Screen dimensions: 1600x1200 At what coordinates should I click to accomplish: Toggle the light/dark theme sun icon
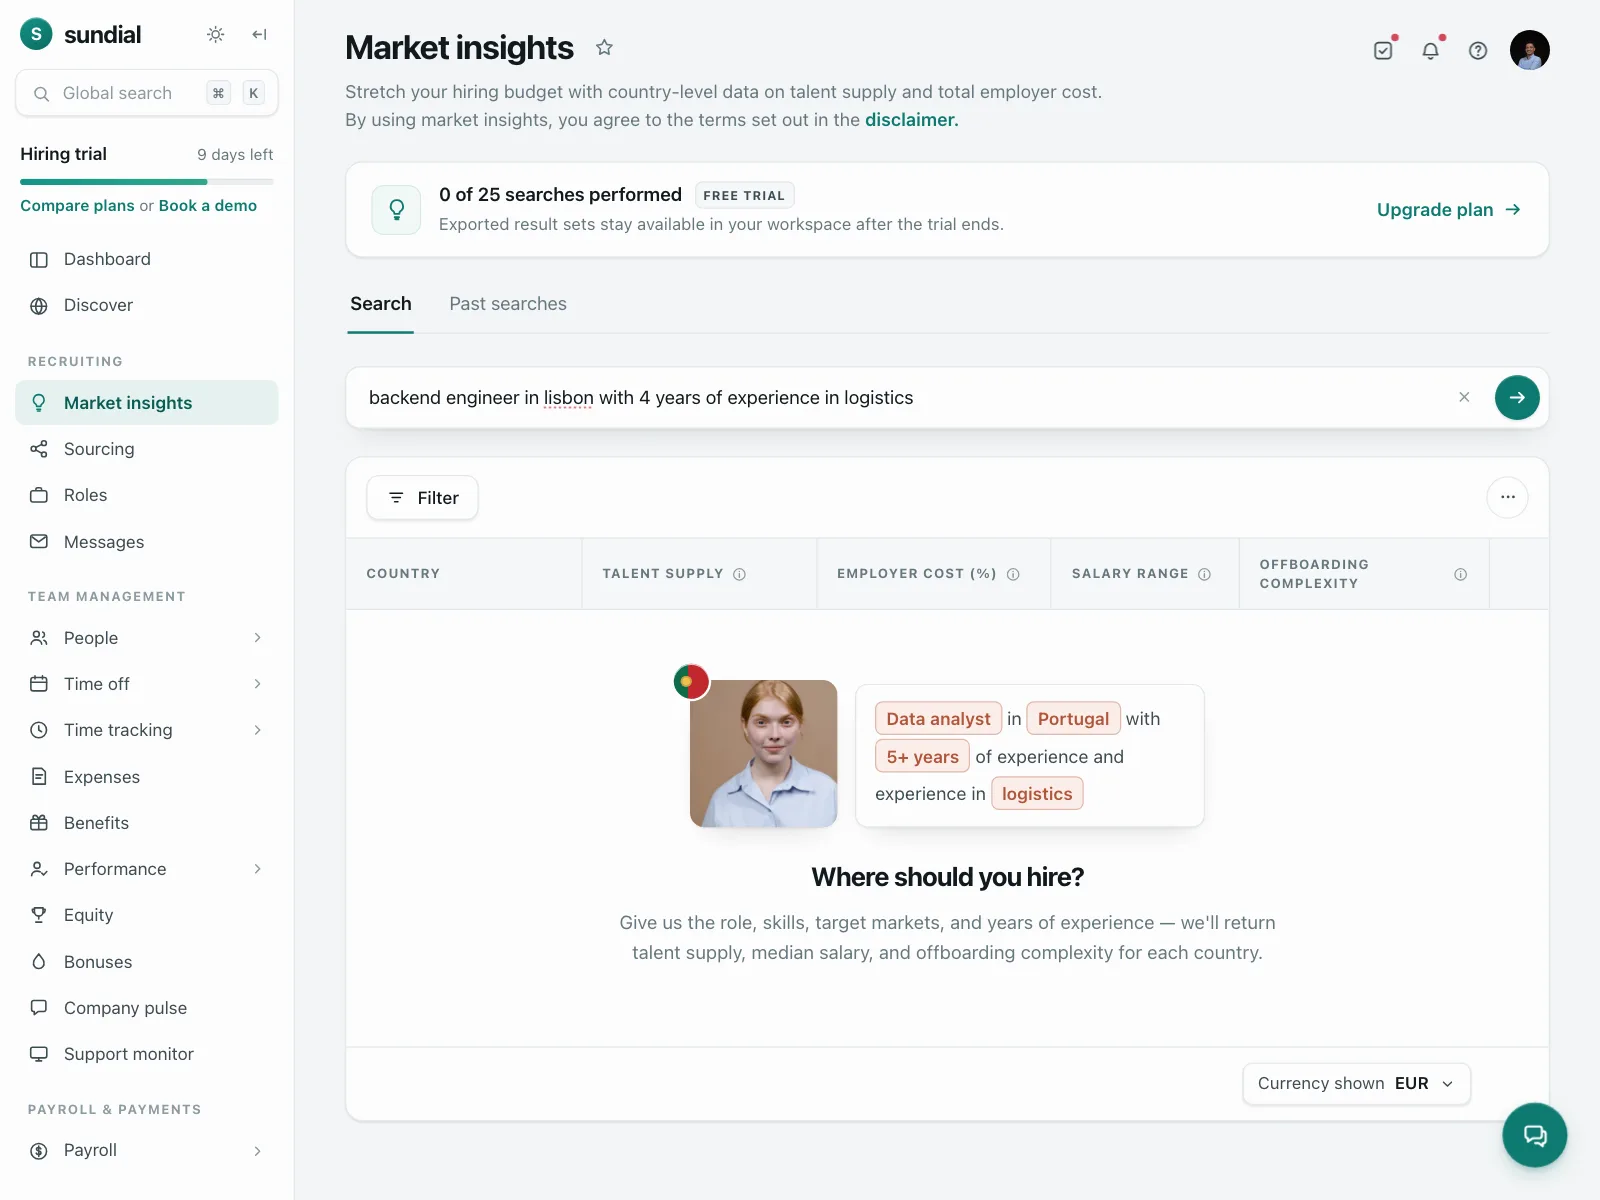click(215, 35)
